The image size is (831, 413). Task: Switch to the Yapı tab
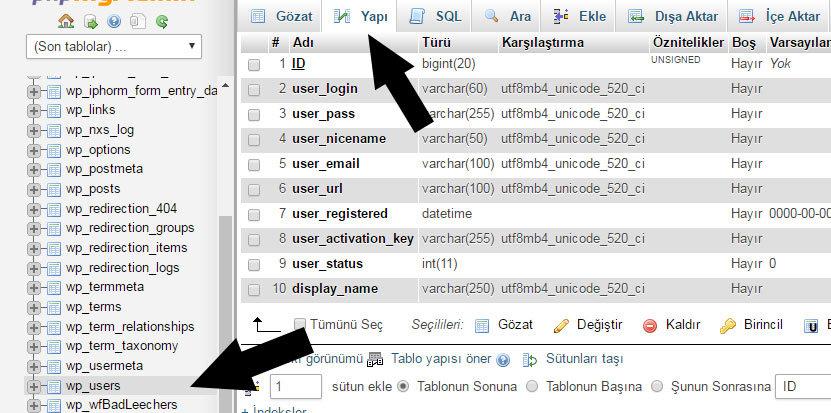point(360,16)
